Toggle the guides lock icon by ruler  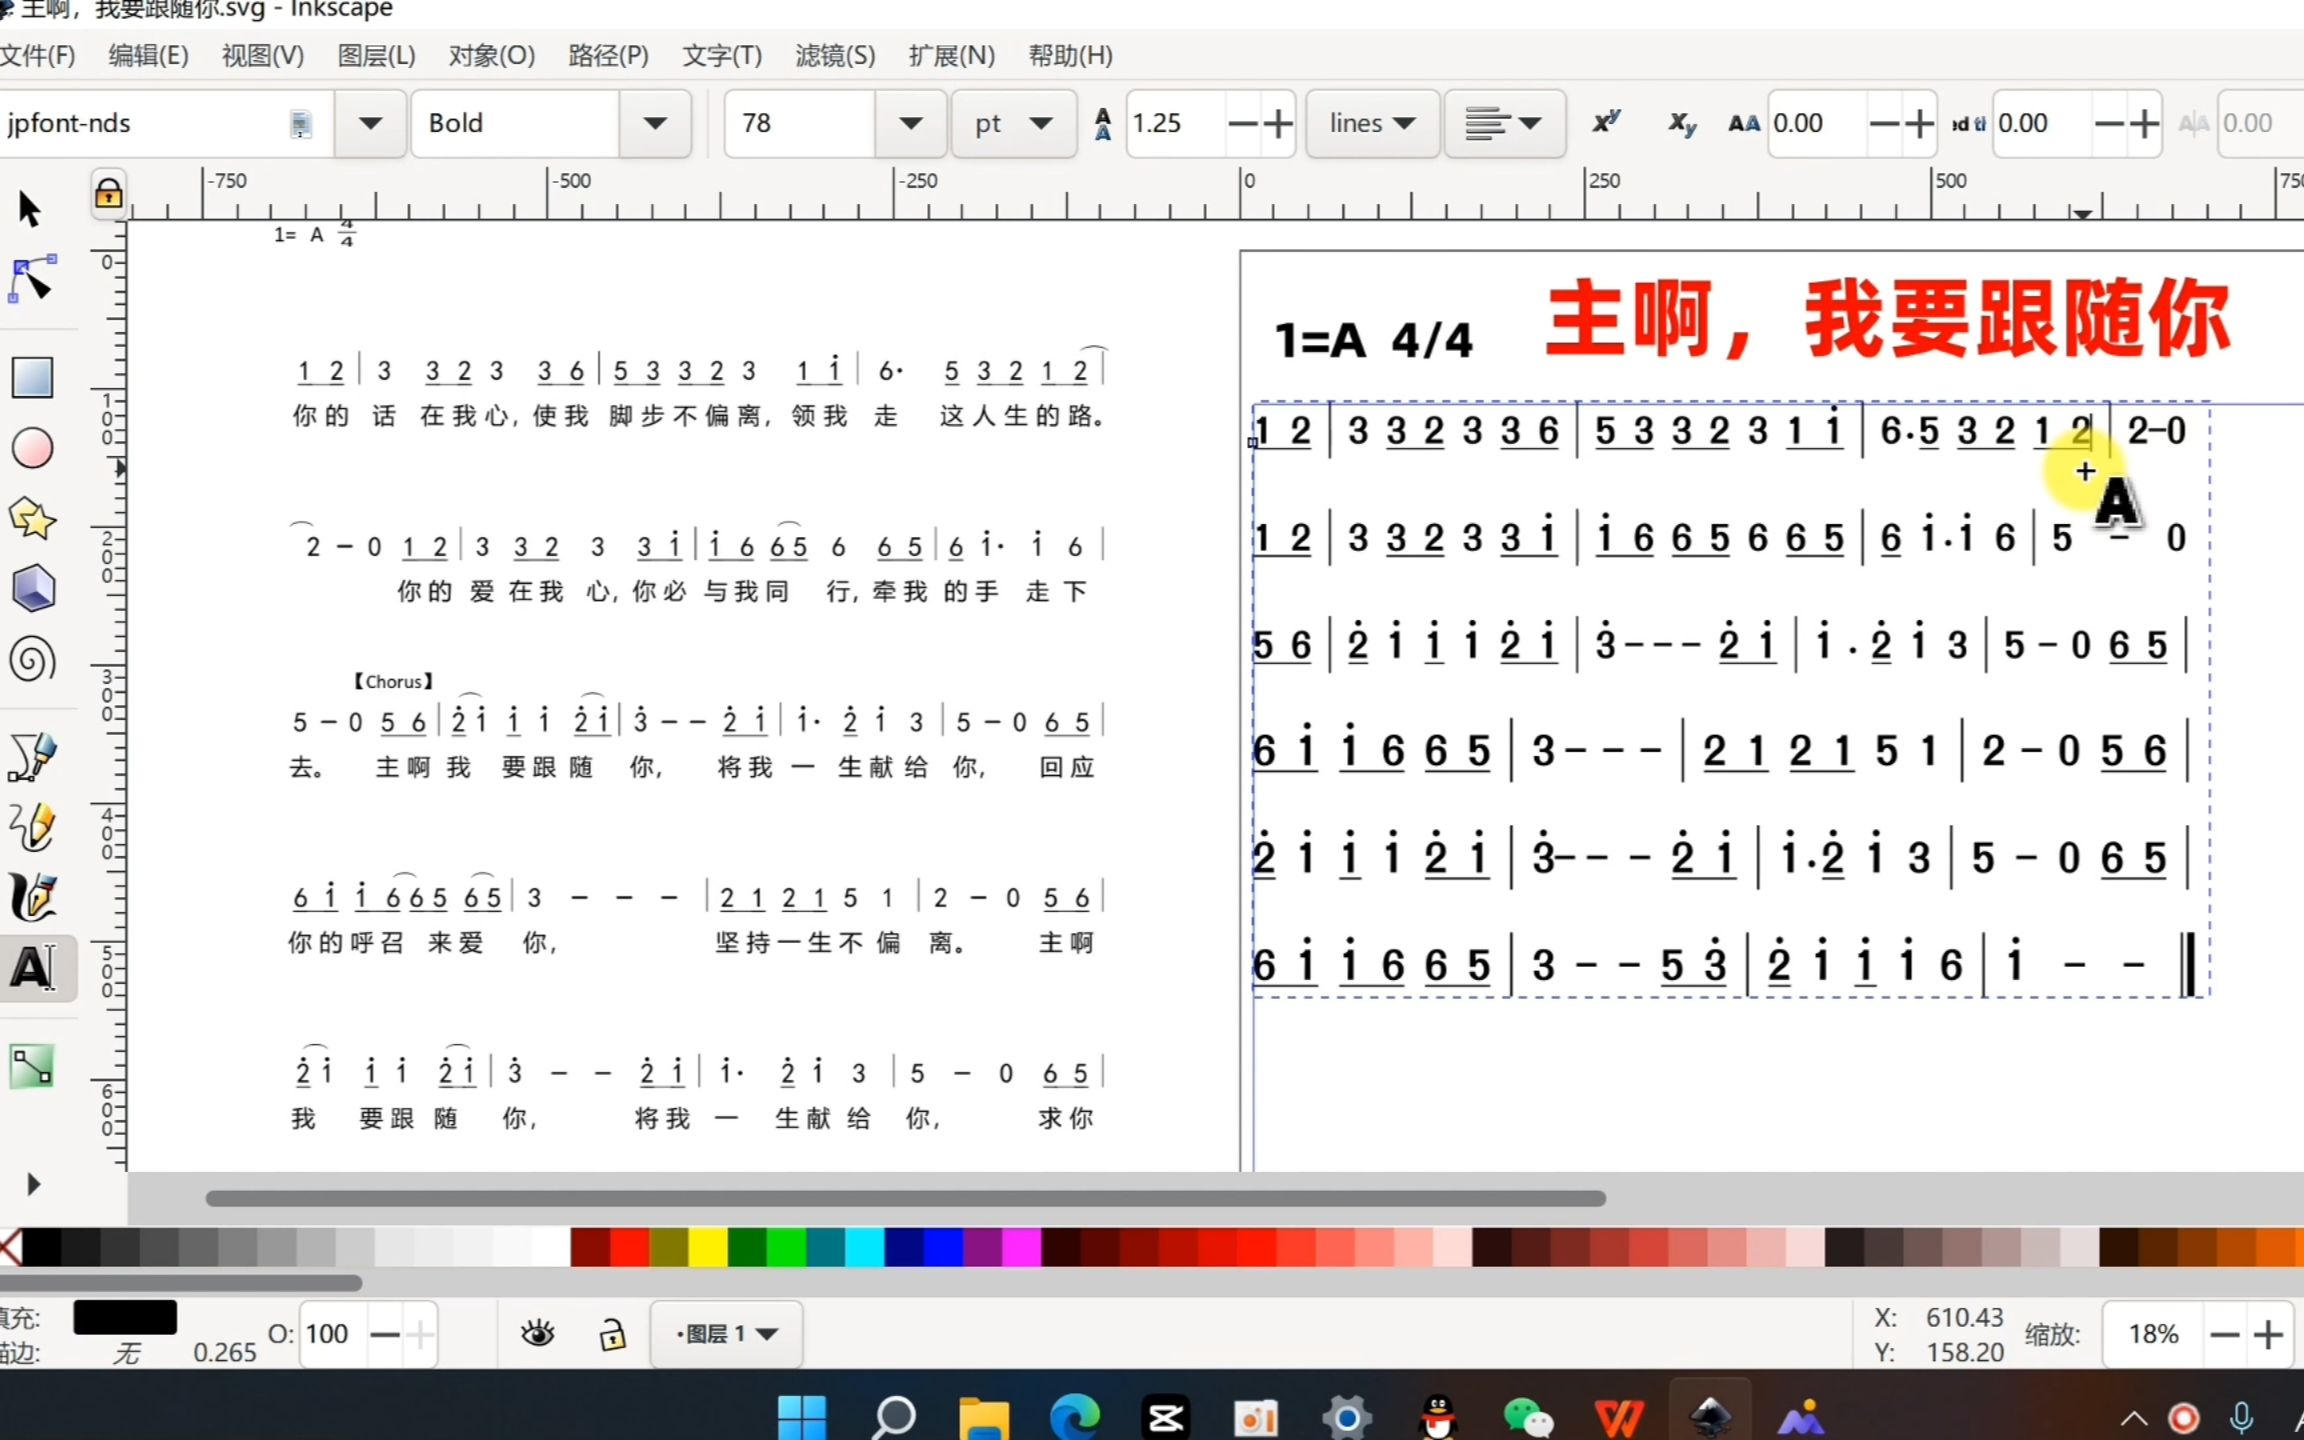click(108, 192)
